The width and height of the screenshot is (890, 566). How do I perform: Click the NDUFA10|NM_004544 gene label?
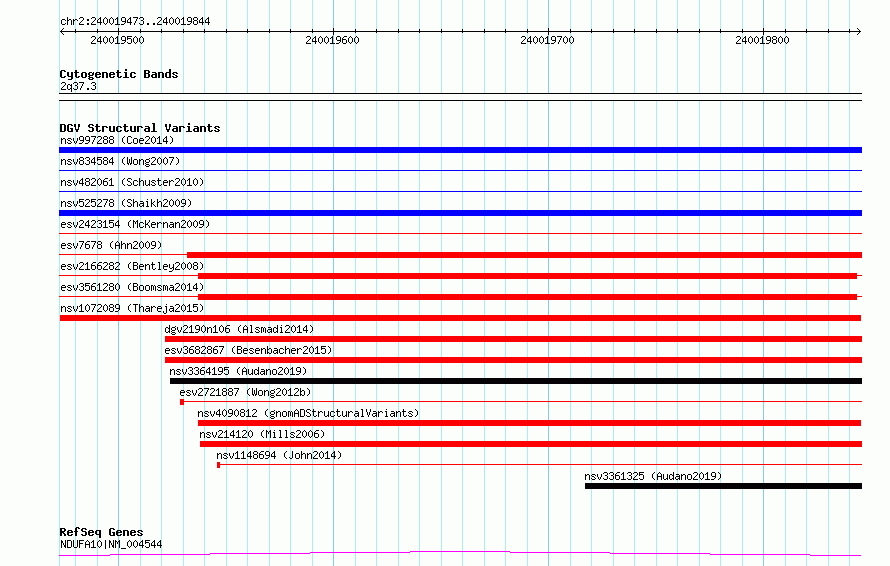point(111,544)
